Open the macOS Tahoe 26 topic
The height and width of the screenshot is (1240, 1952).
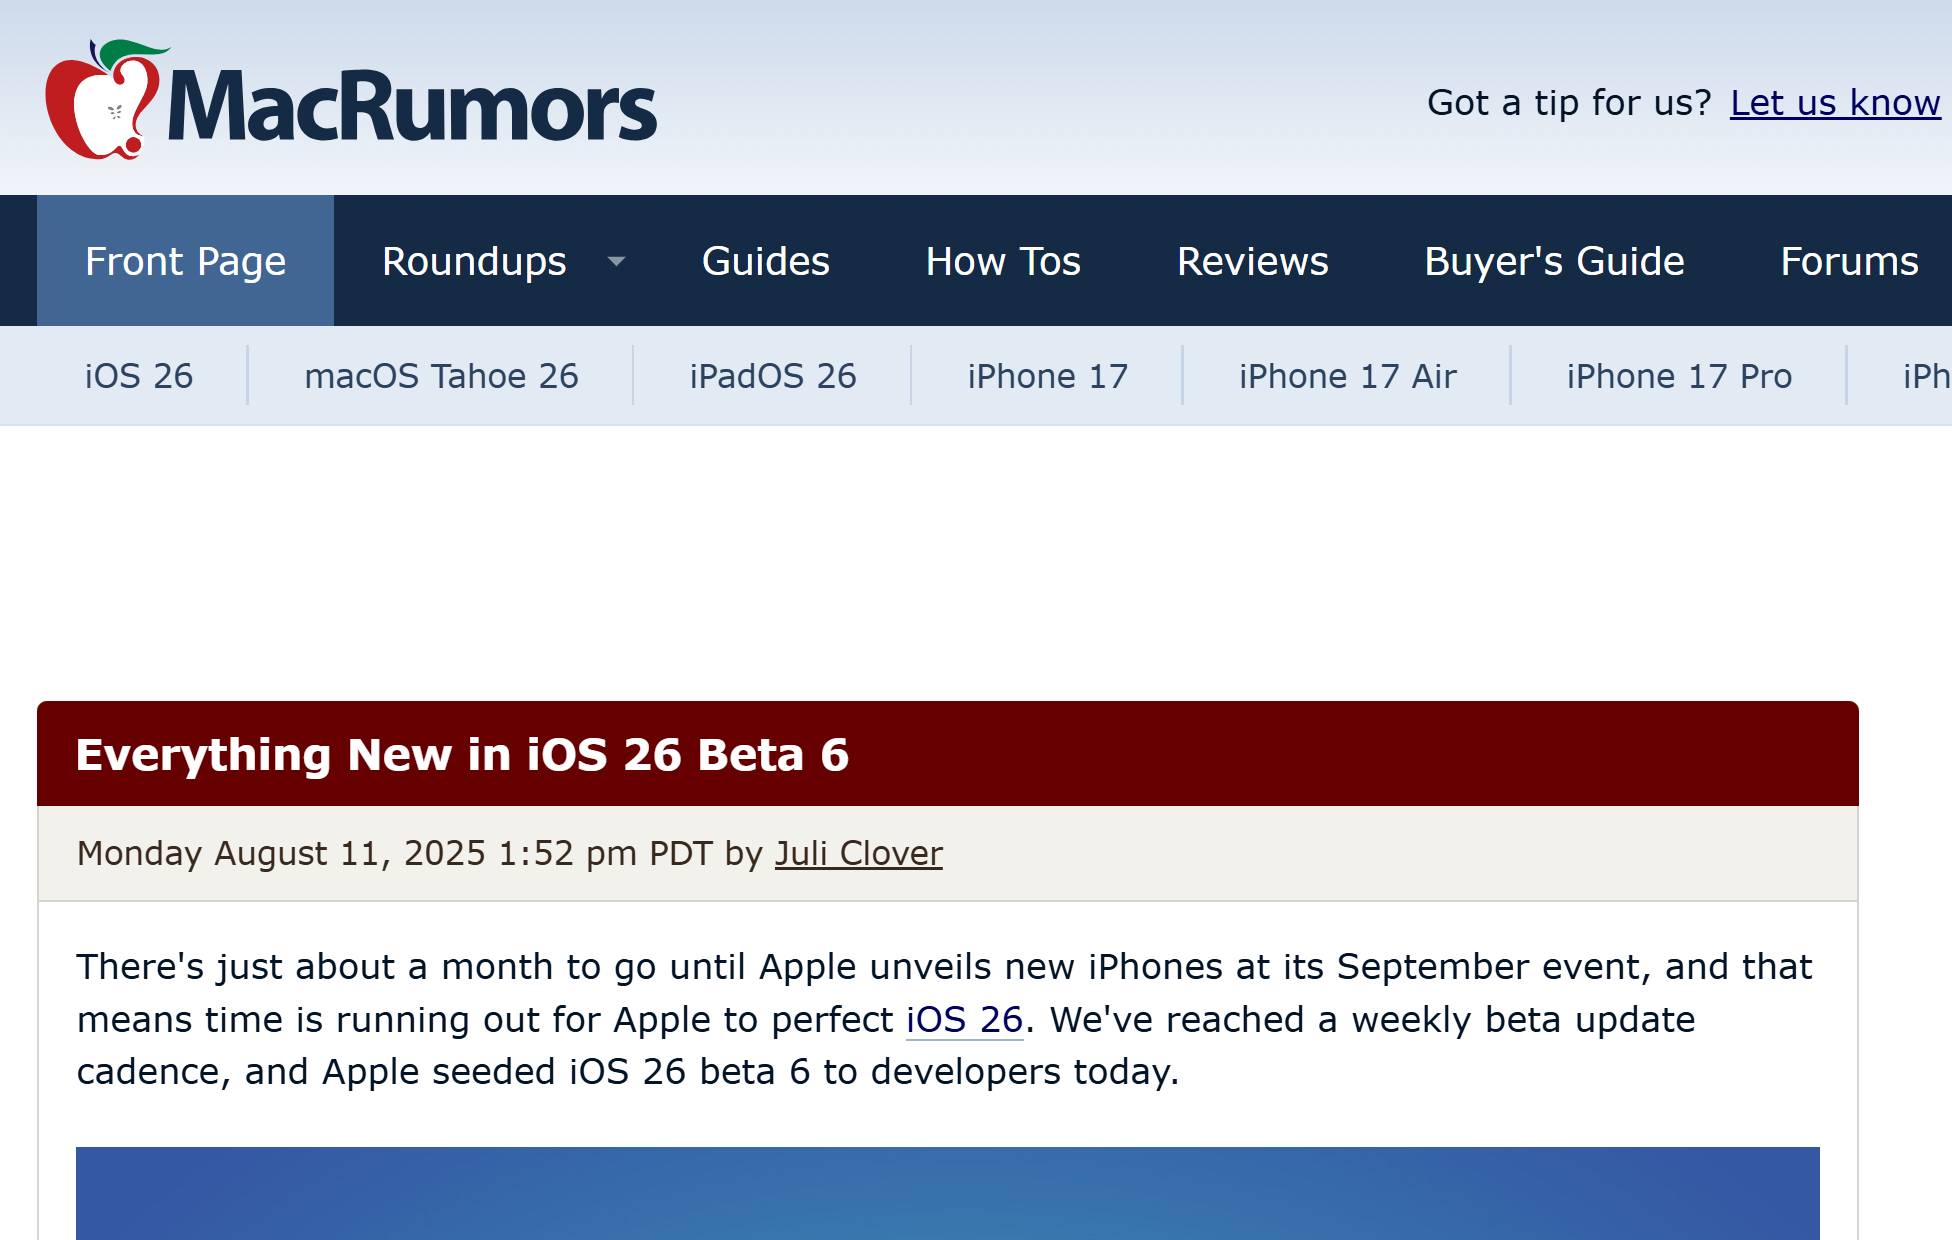pyautogui.click(x=441, y=376)
